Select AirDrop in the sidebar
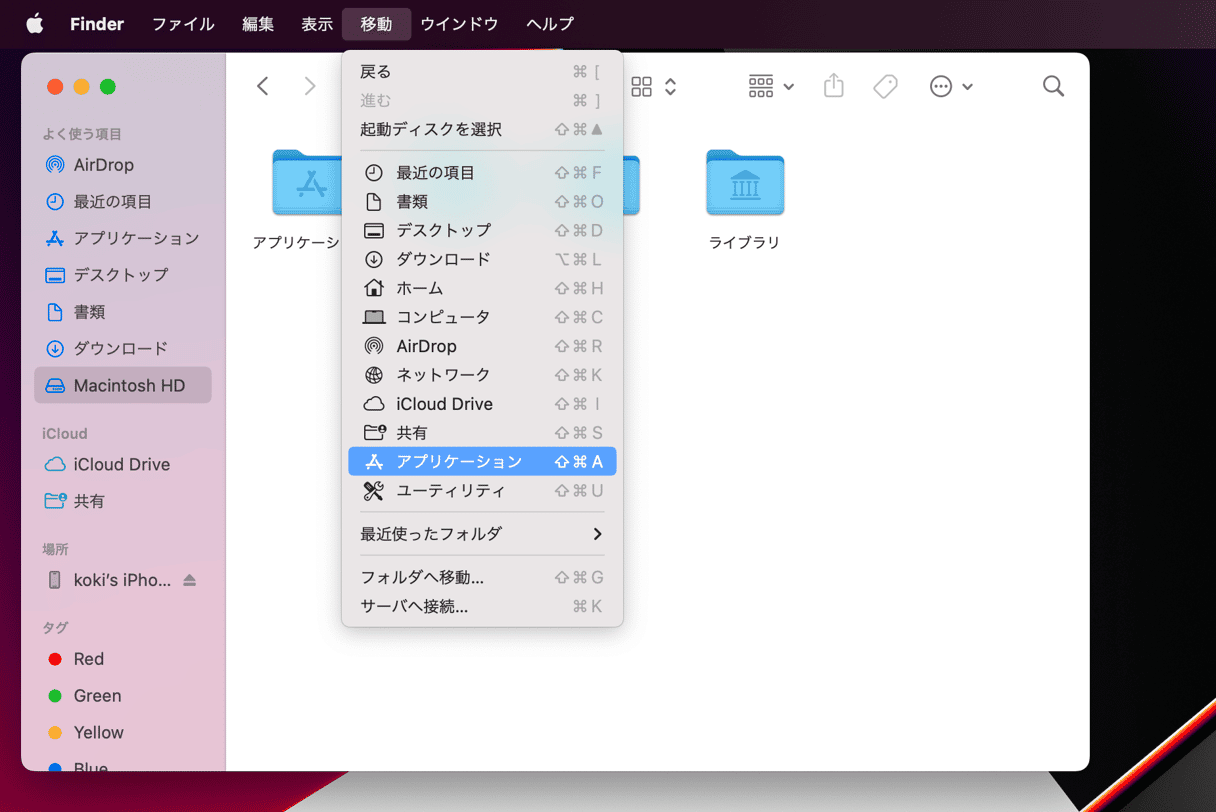The height and width of the screenshot is (812, 1216). (x=123, y=165)
